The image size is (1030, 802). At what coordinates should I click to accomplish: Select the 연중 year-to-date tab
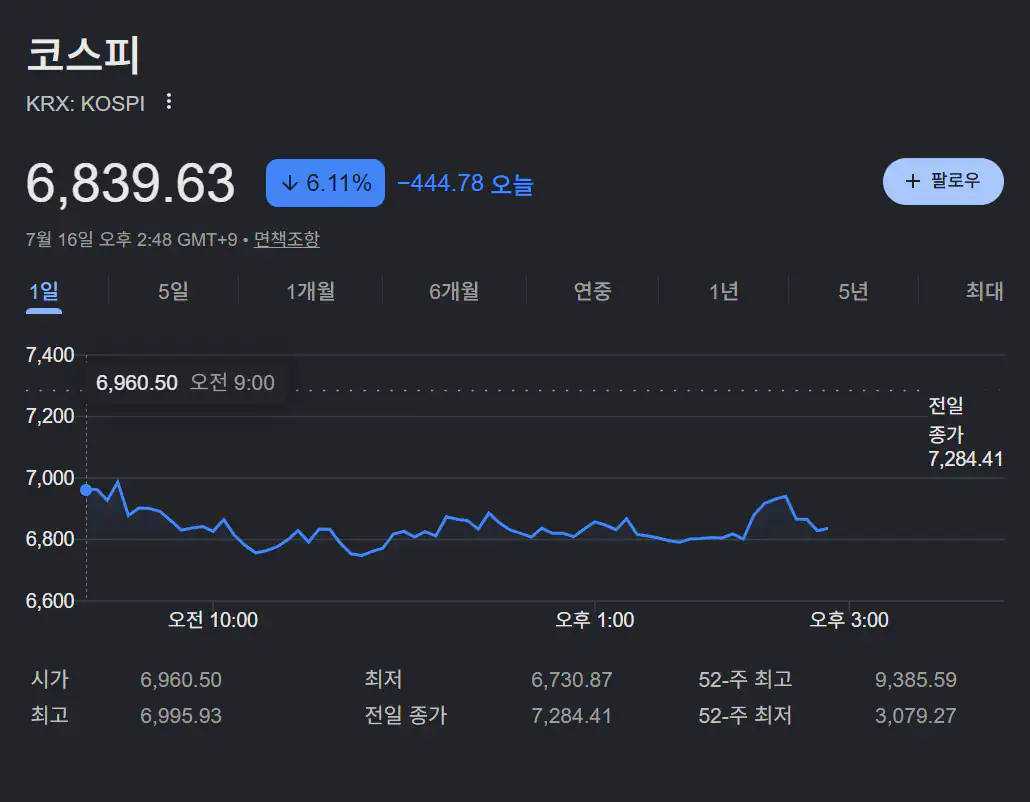(x=593, y=291)
